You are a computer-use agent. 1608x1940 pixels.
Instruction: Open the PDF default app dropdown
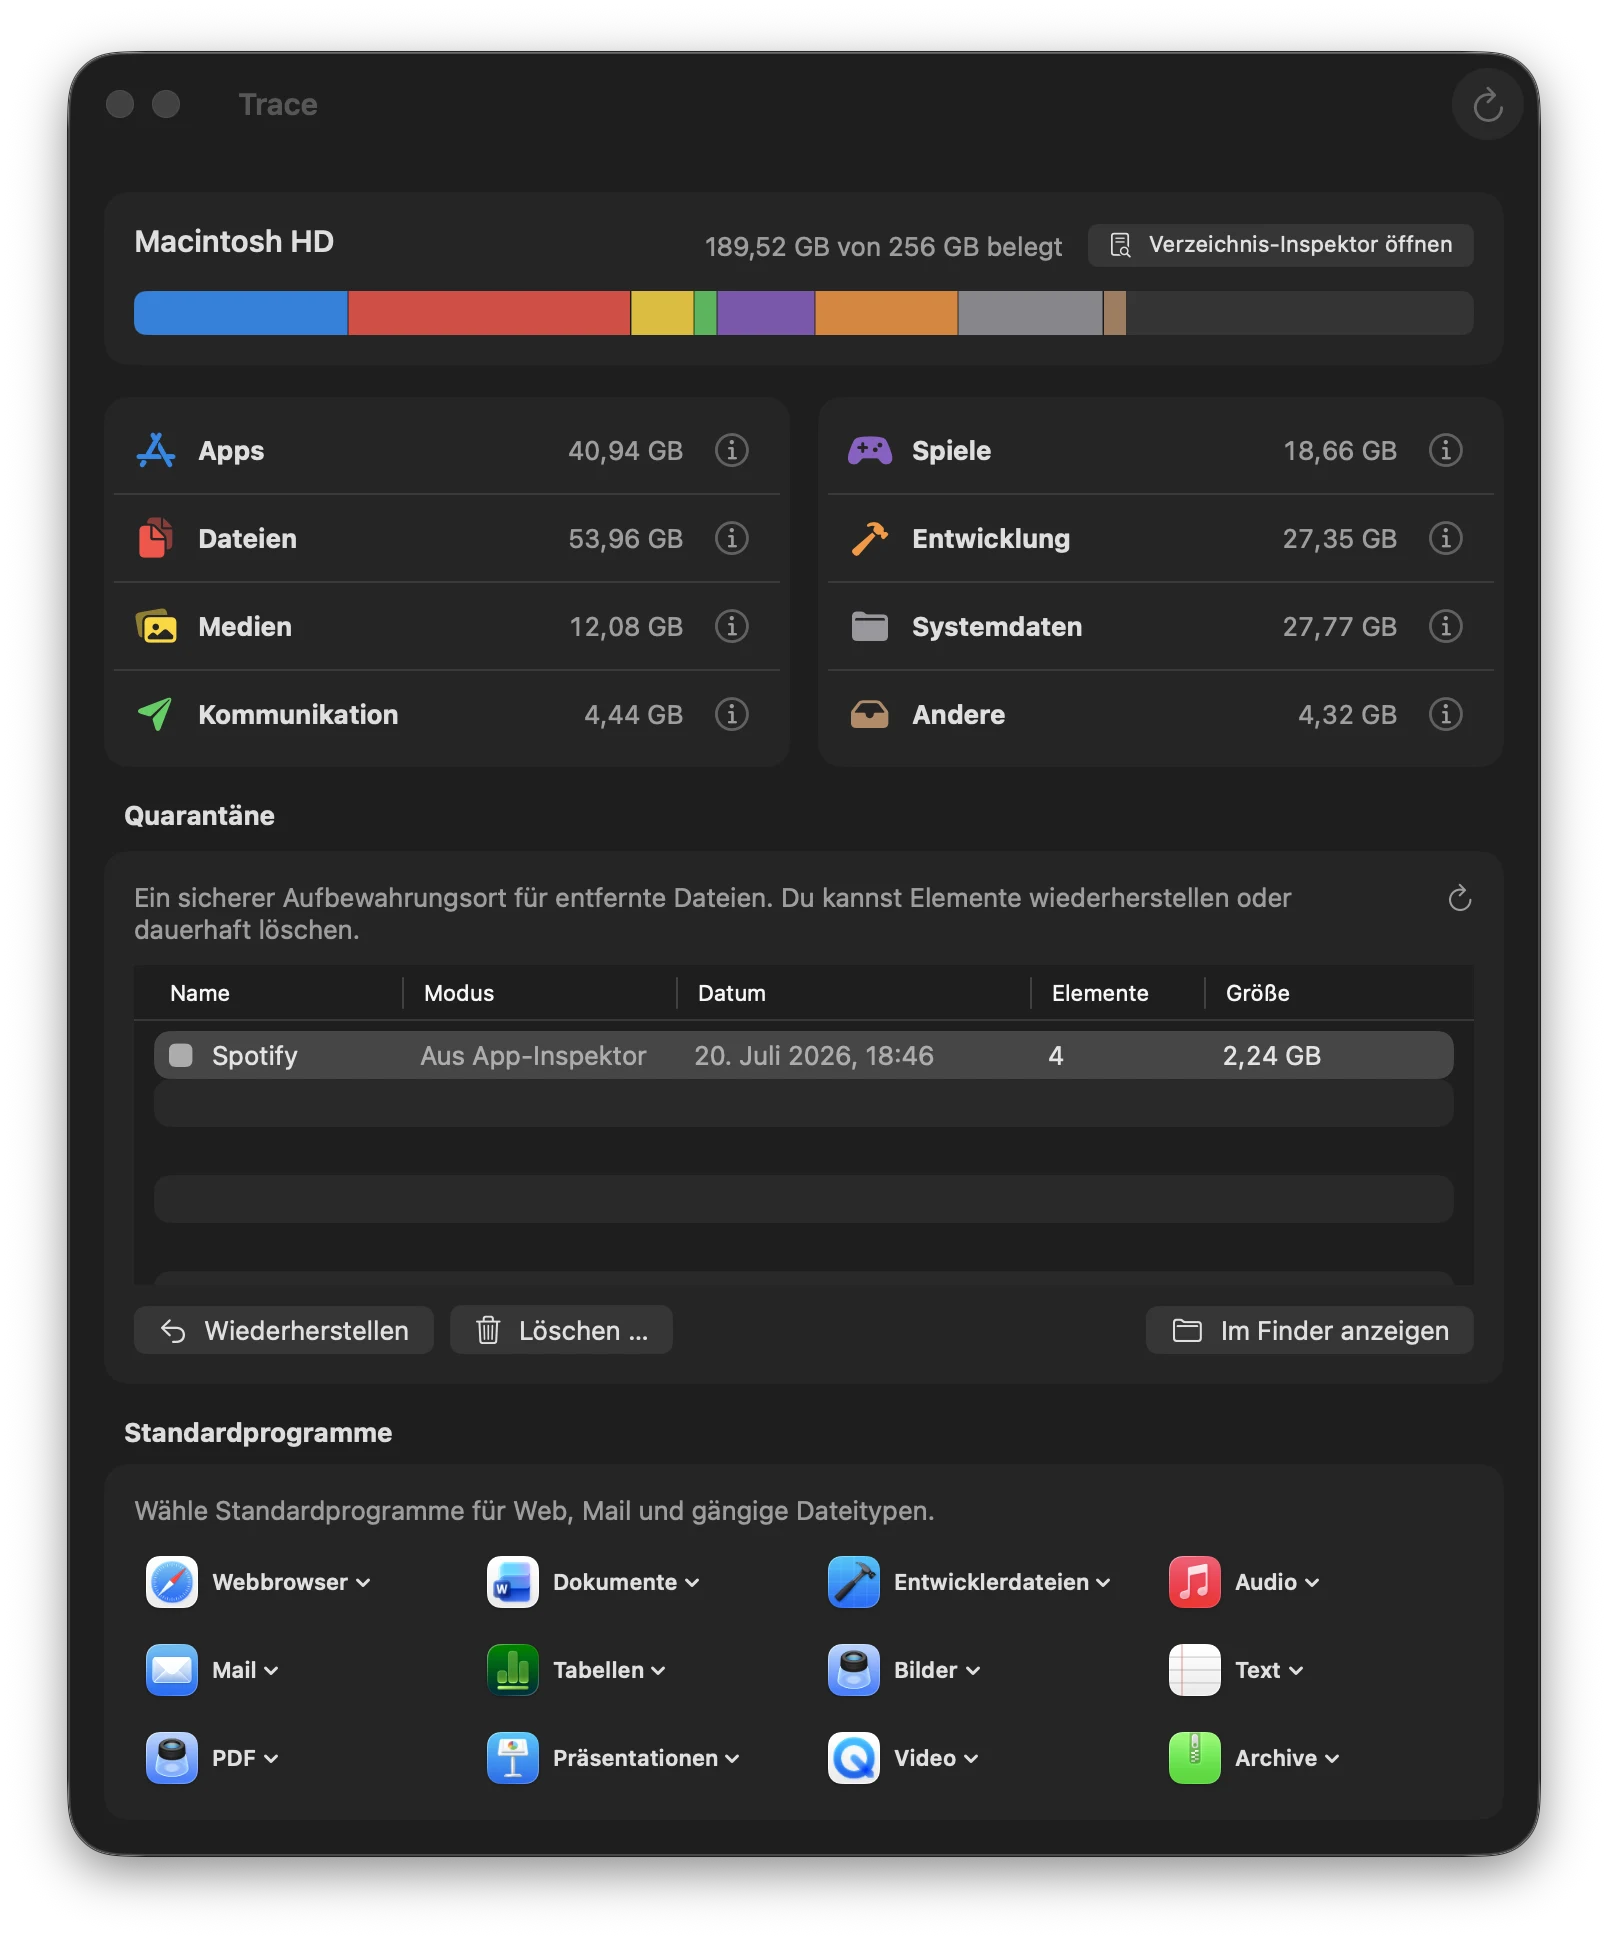pos(245,1758)
